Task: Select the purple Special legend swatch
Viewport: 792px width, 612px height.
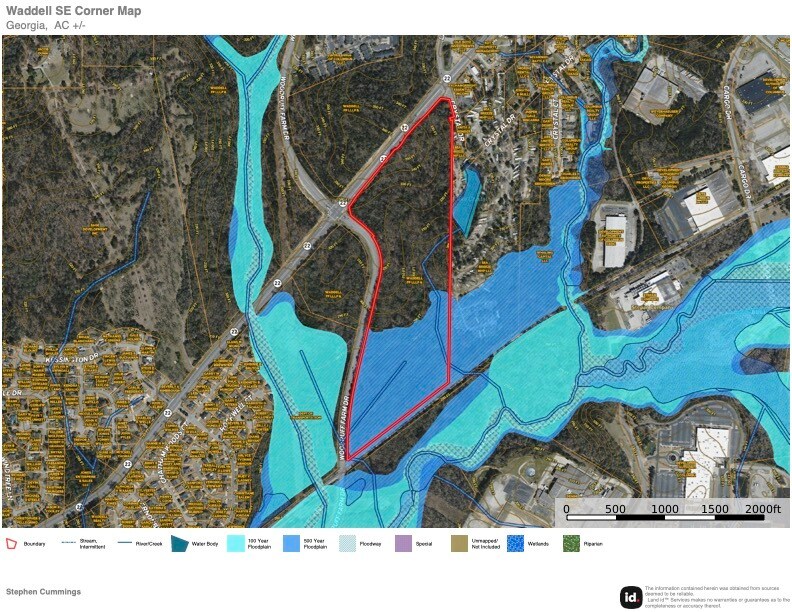Action: (x=404, y=544)
